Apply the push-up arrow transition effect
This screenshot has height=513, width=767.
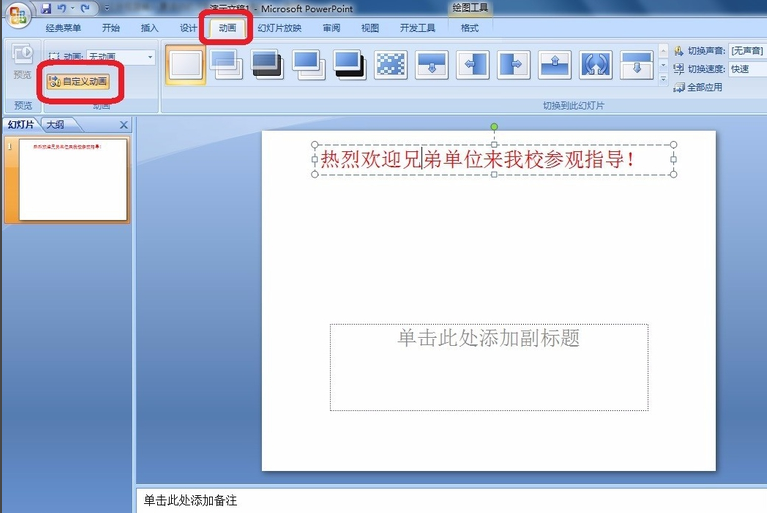pyautogui.click(x=555, y=65)
